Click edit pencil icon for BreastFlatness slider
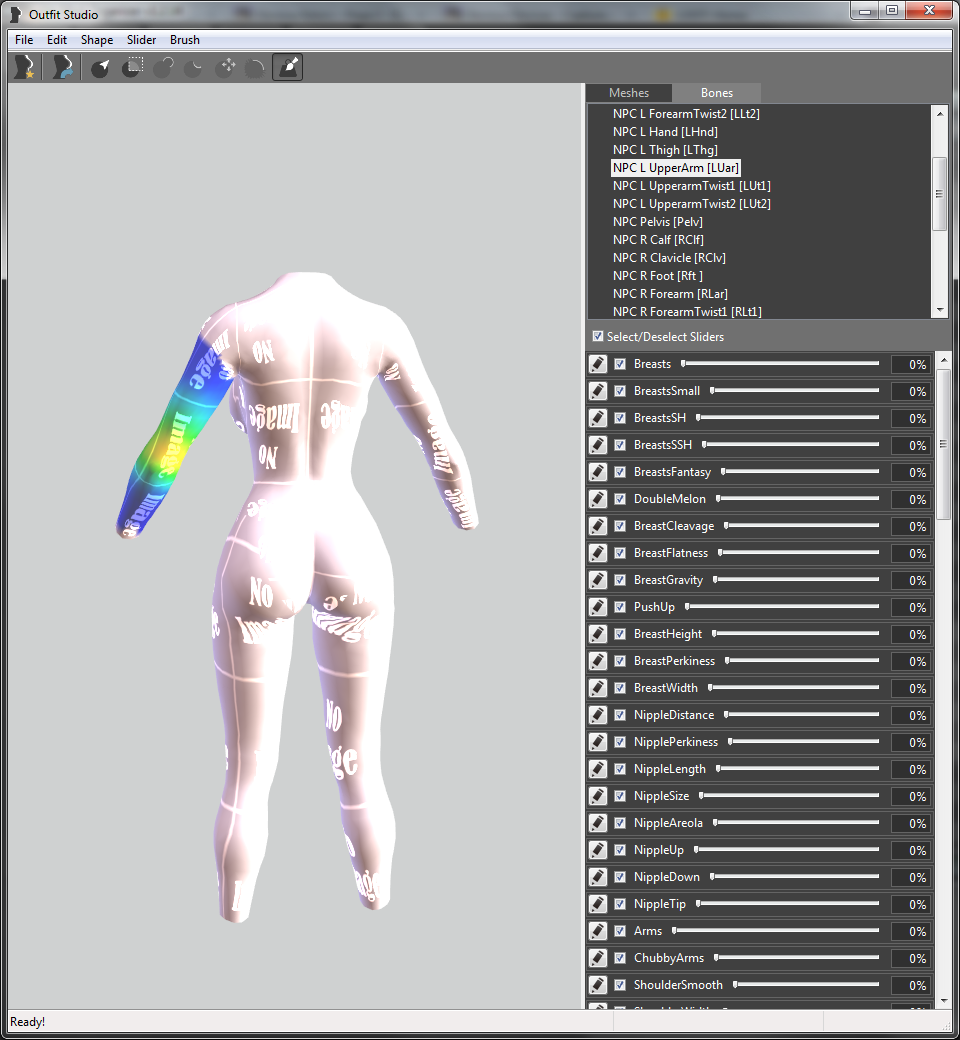The width and height of the screenshot is (960, 1040). 598,553
